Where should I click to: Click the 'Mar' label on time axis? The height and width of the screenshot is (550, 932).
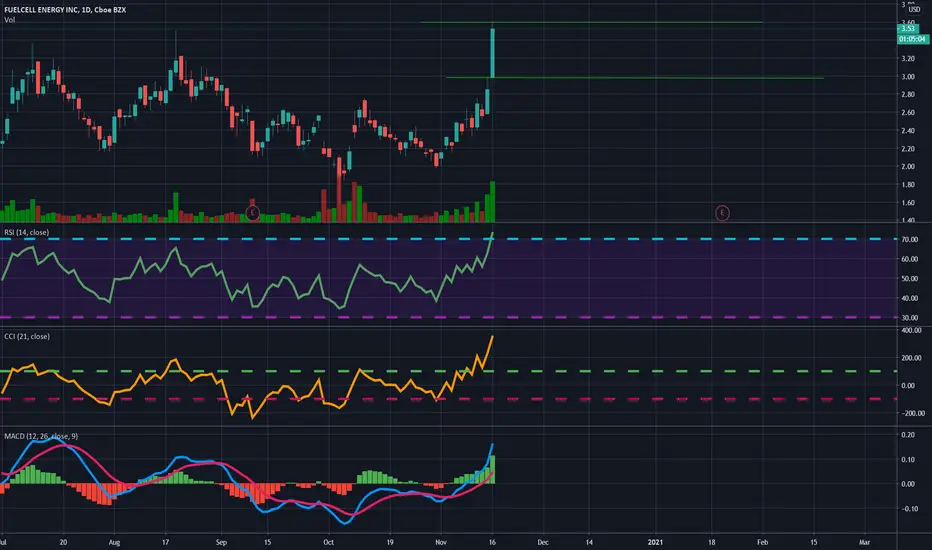[864, 542]
